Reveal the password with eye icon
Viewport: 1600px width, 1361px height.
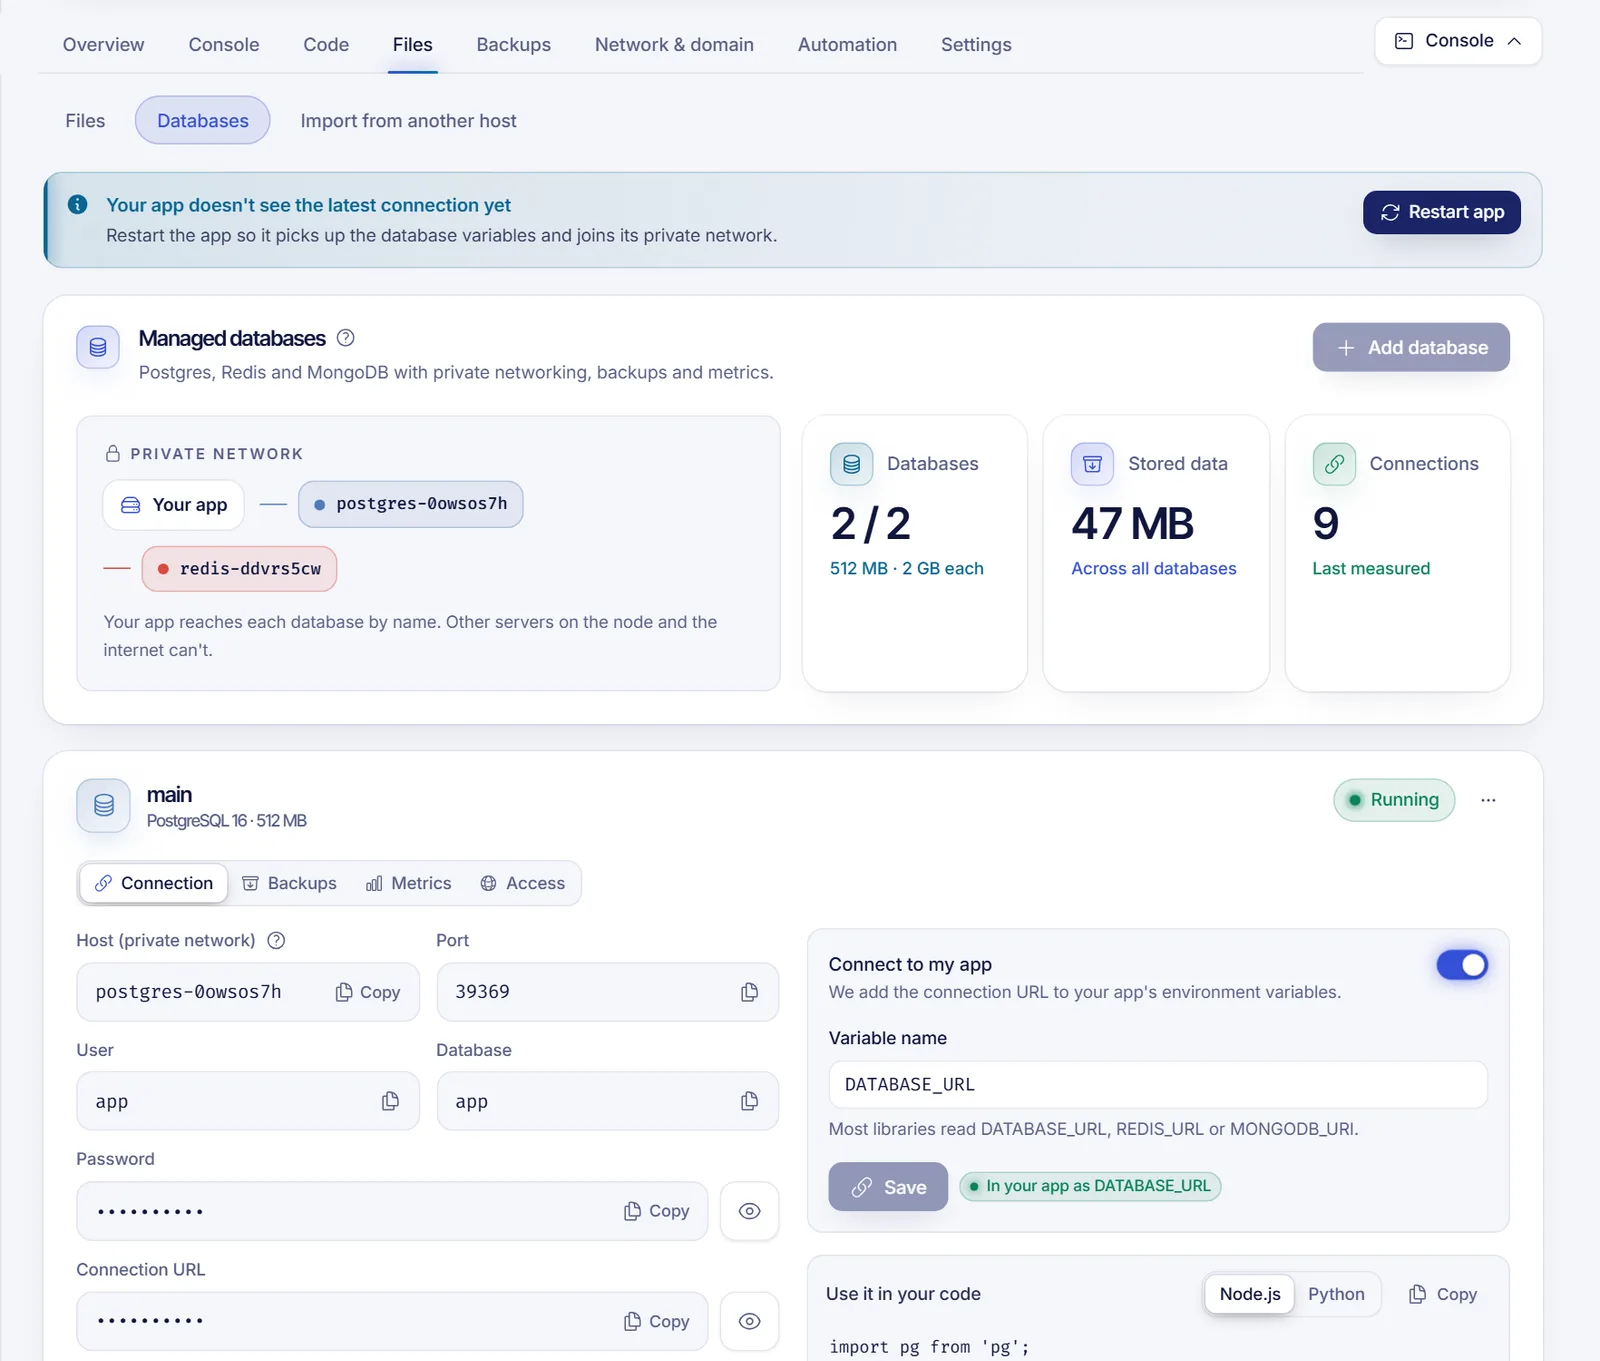pyautogui.click(x=750, y=1211)
